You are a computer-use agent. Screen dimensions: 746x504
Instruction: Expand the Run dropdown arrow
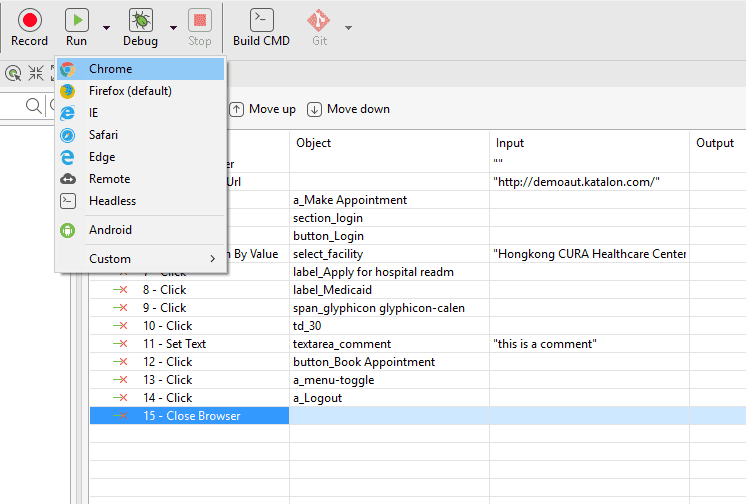tap(106, 28)
